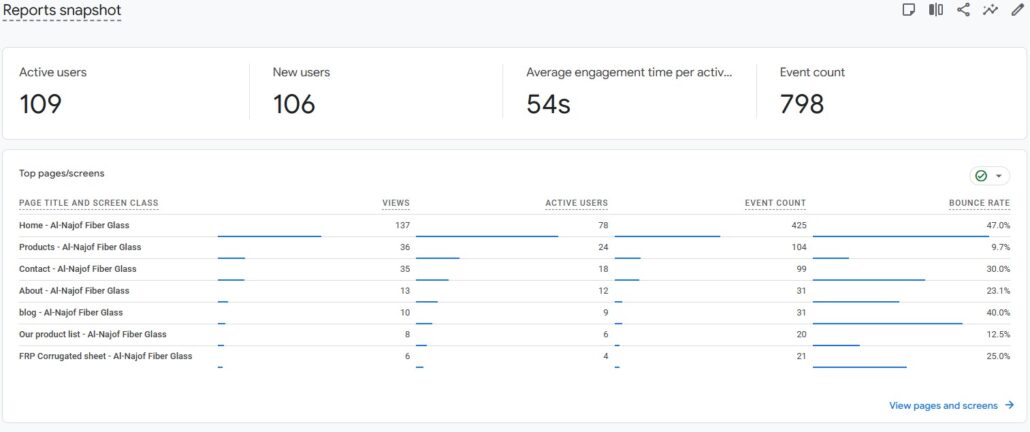Expand the data quality dropdown arrow
The image size is (1030, 432).
tap(998, 176)
